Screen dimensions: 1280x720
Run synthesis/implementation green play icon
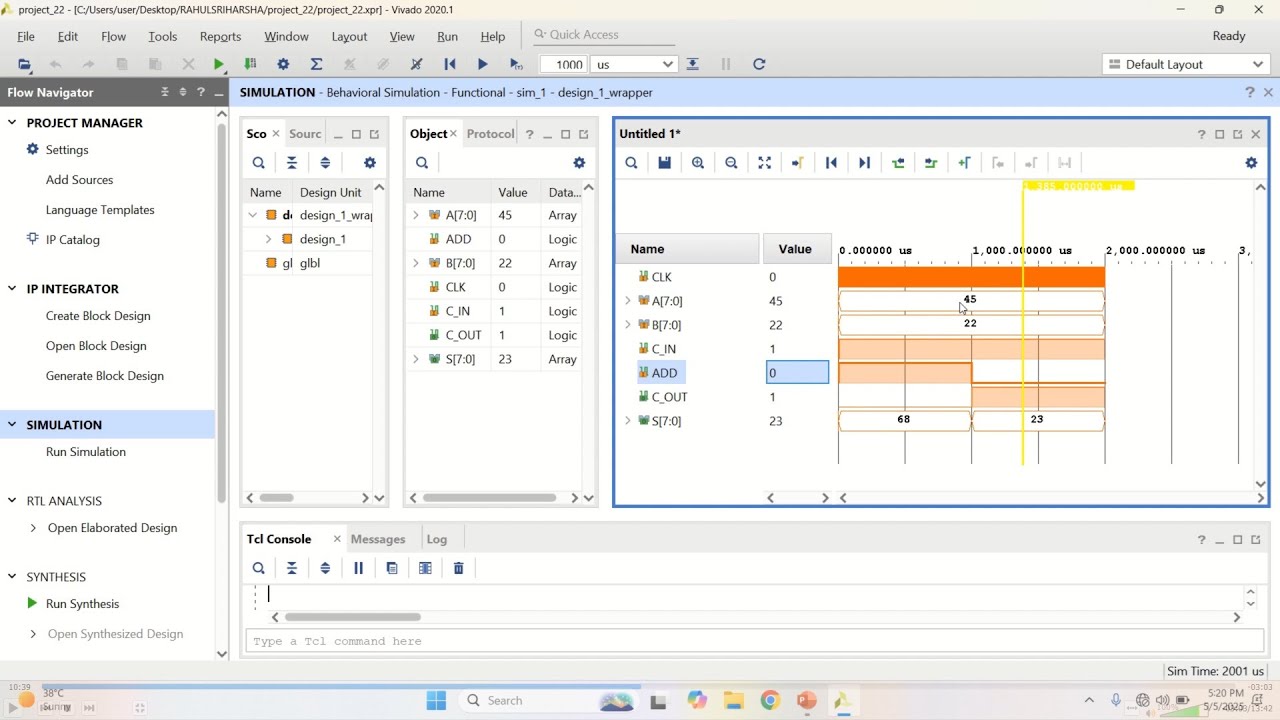(x=219, y=64)
